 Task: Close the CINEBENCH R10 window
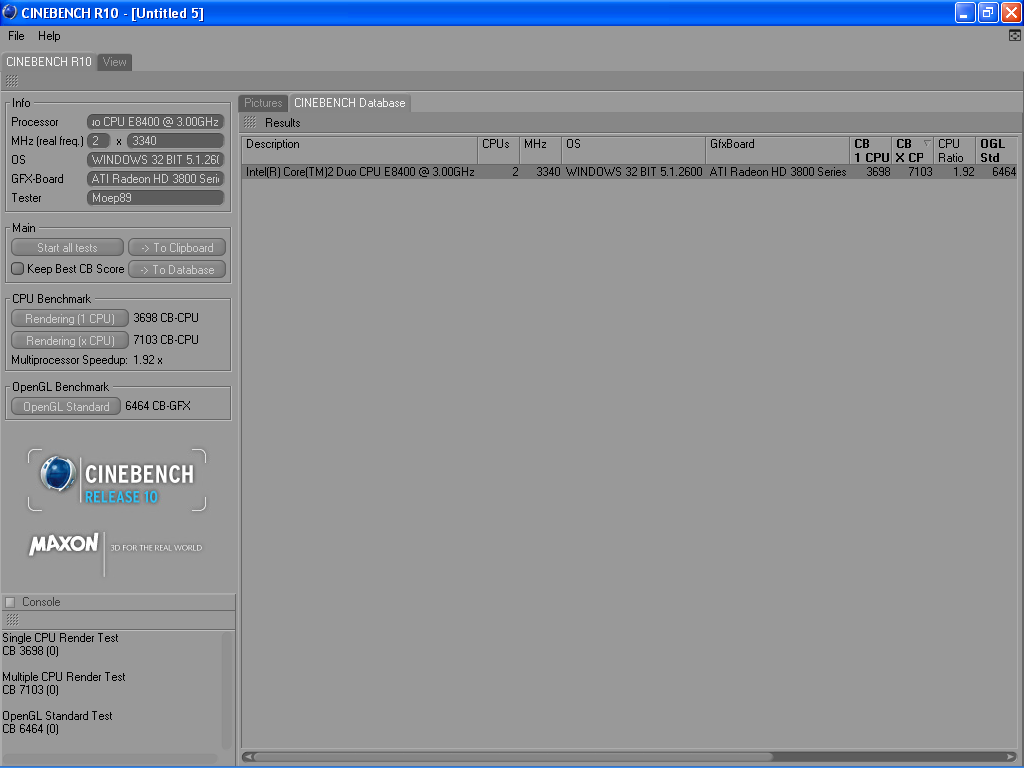[1011, 12]
